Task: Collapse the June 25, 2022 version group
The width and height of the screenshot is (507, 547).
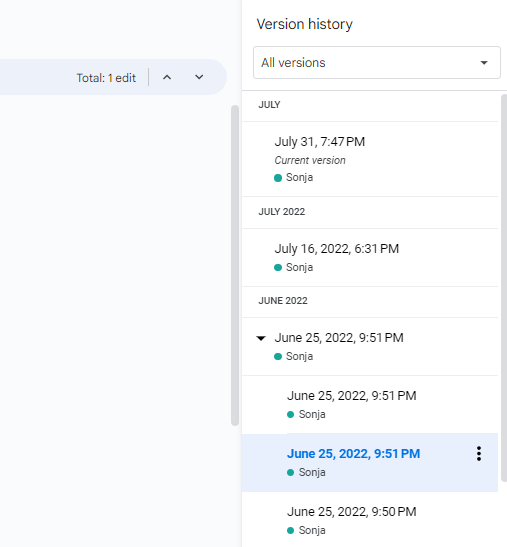Action: coord(261,338)
